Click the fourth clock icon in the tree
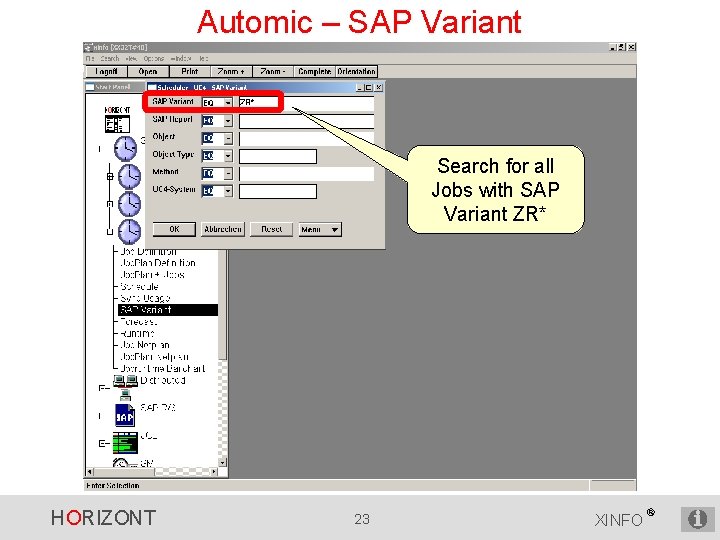 click(x=129, y=231)
